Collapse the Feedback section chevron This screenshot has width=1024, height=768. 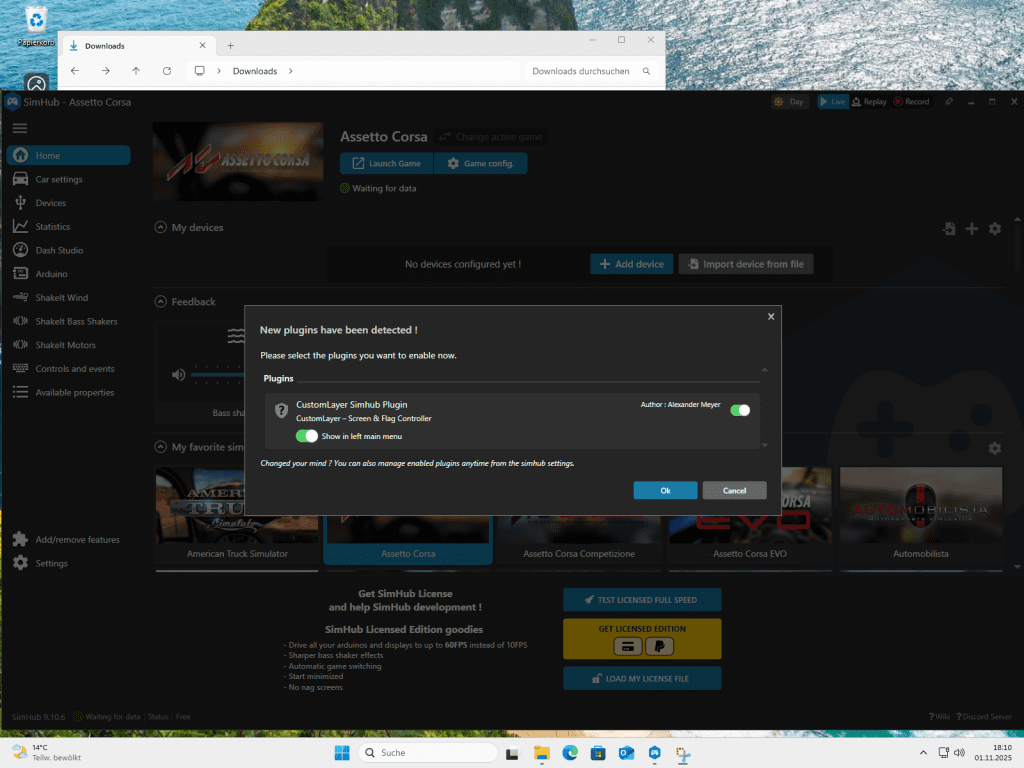tap(161, 302)
